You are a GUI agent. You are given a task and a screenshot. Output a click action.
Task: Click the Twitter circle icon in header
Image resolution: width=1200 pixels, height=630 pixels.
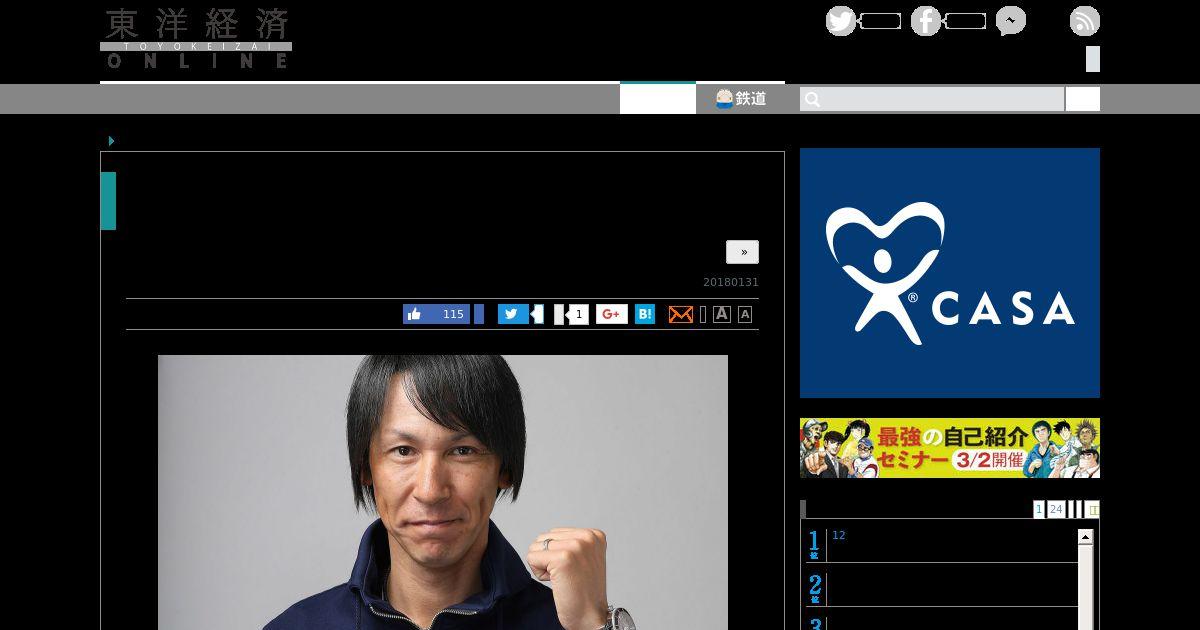click(841, 21)
